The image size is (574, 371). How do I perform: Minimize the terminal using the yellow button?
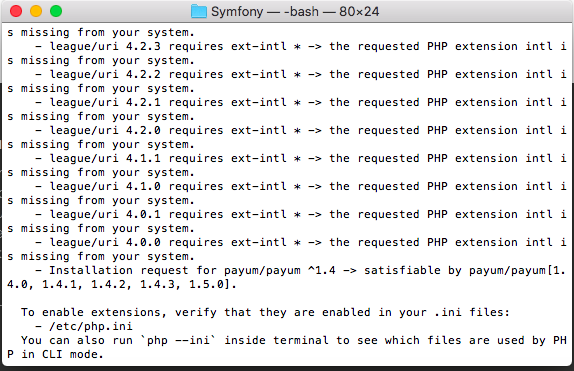(36, 11)
